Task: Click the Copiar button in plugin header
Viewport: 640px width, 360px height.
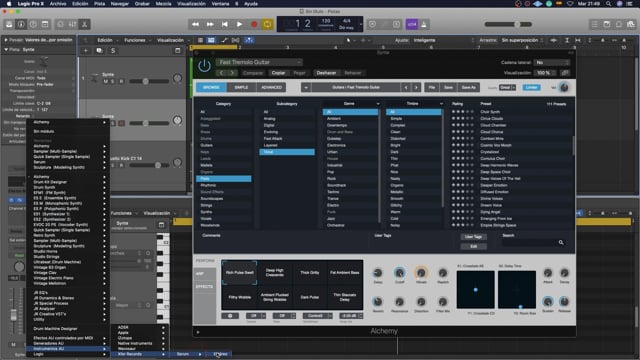Action: coord(278,73)
